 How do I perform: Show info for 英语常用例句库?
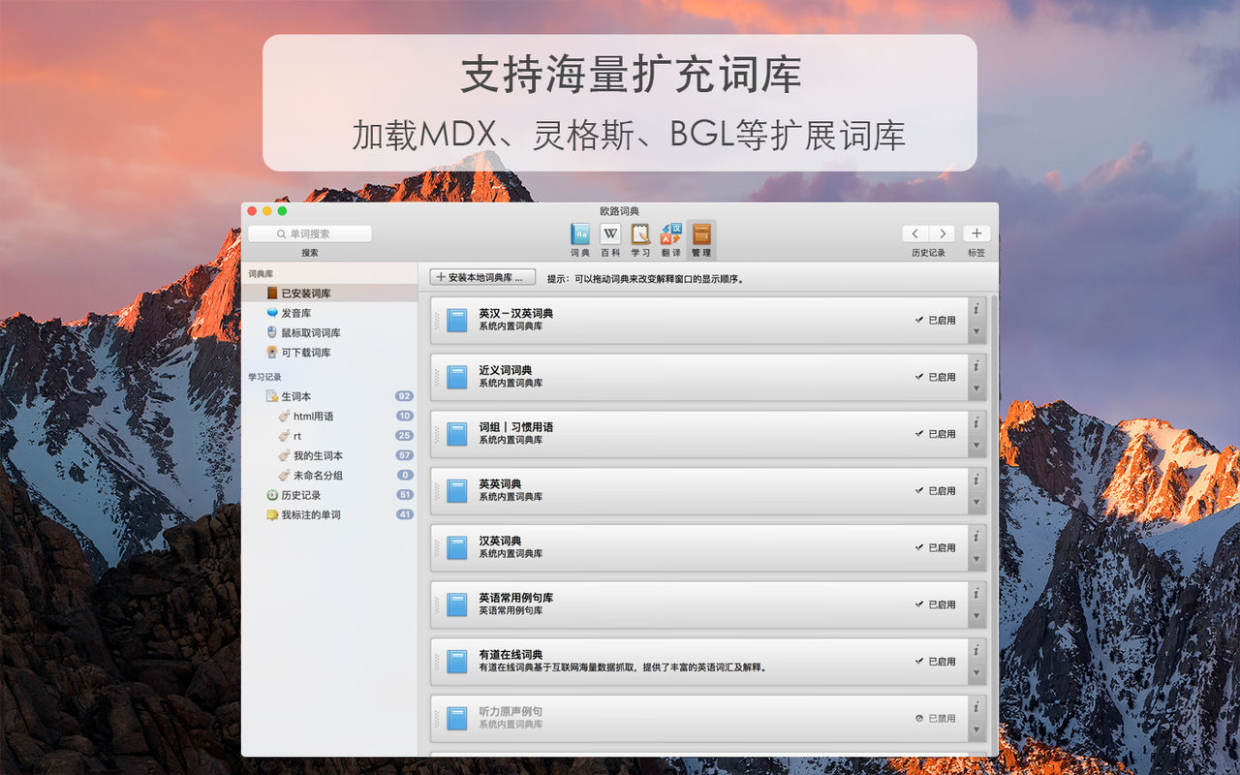[977, 593]
